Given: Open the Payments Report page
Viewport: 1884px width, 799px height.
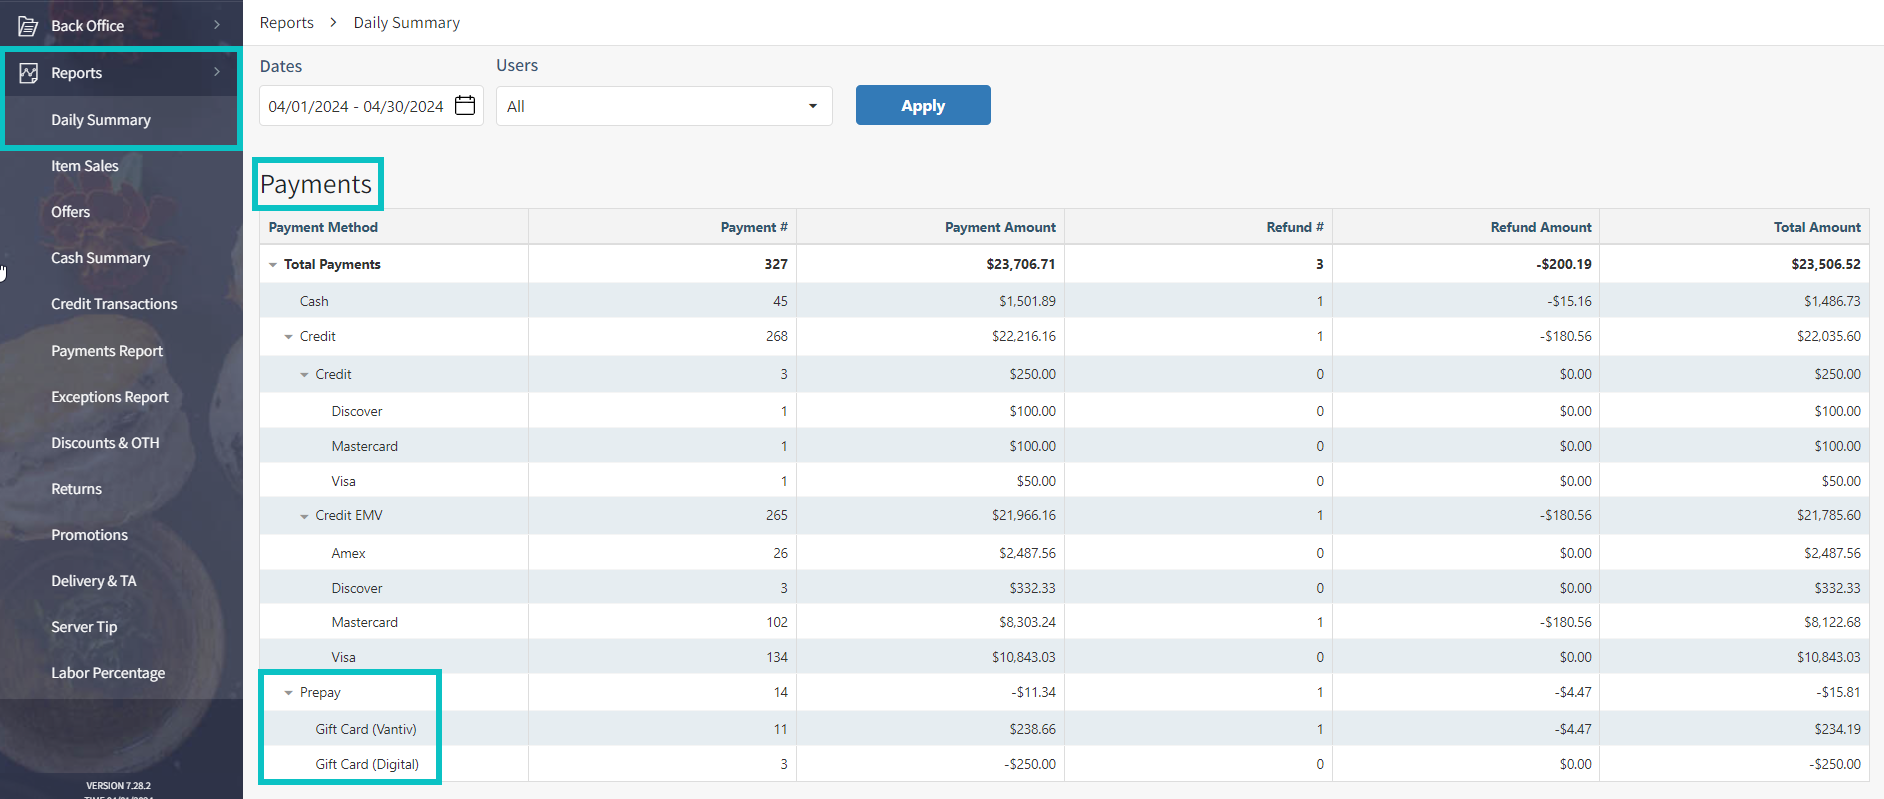Looking at the screenshot, I should (107, 351).
